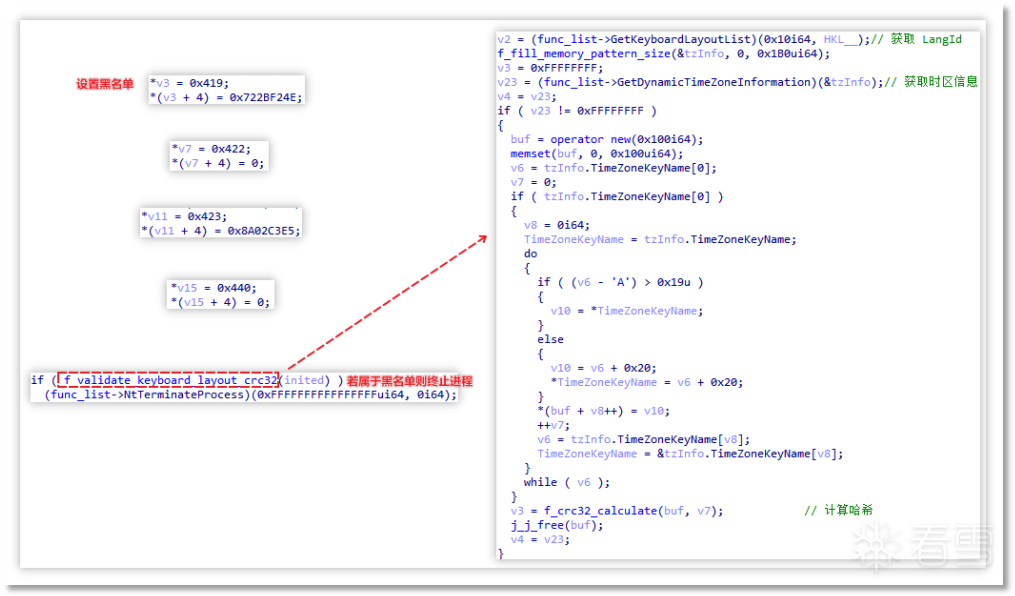Viewport: 1015px width, 596px height.
Task: Click the line '*(buf + v8++) = v10;'
Action: pyautogui.click(x=603, y=411)
